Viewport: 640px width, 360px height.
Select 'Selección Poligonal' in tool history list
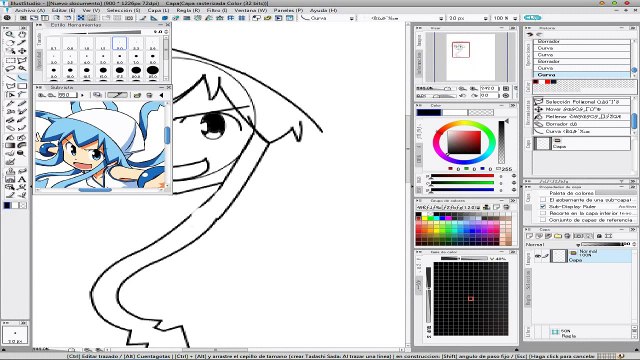tap(582, 102)
